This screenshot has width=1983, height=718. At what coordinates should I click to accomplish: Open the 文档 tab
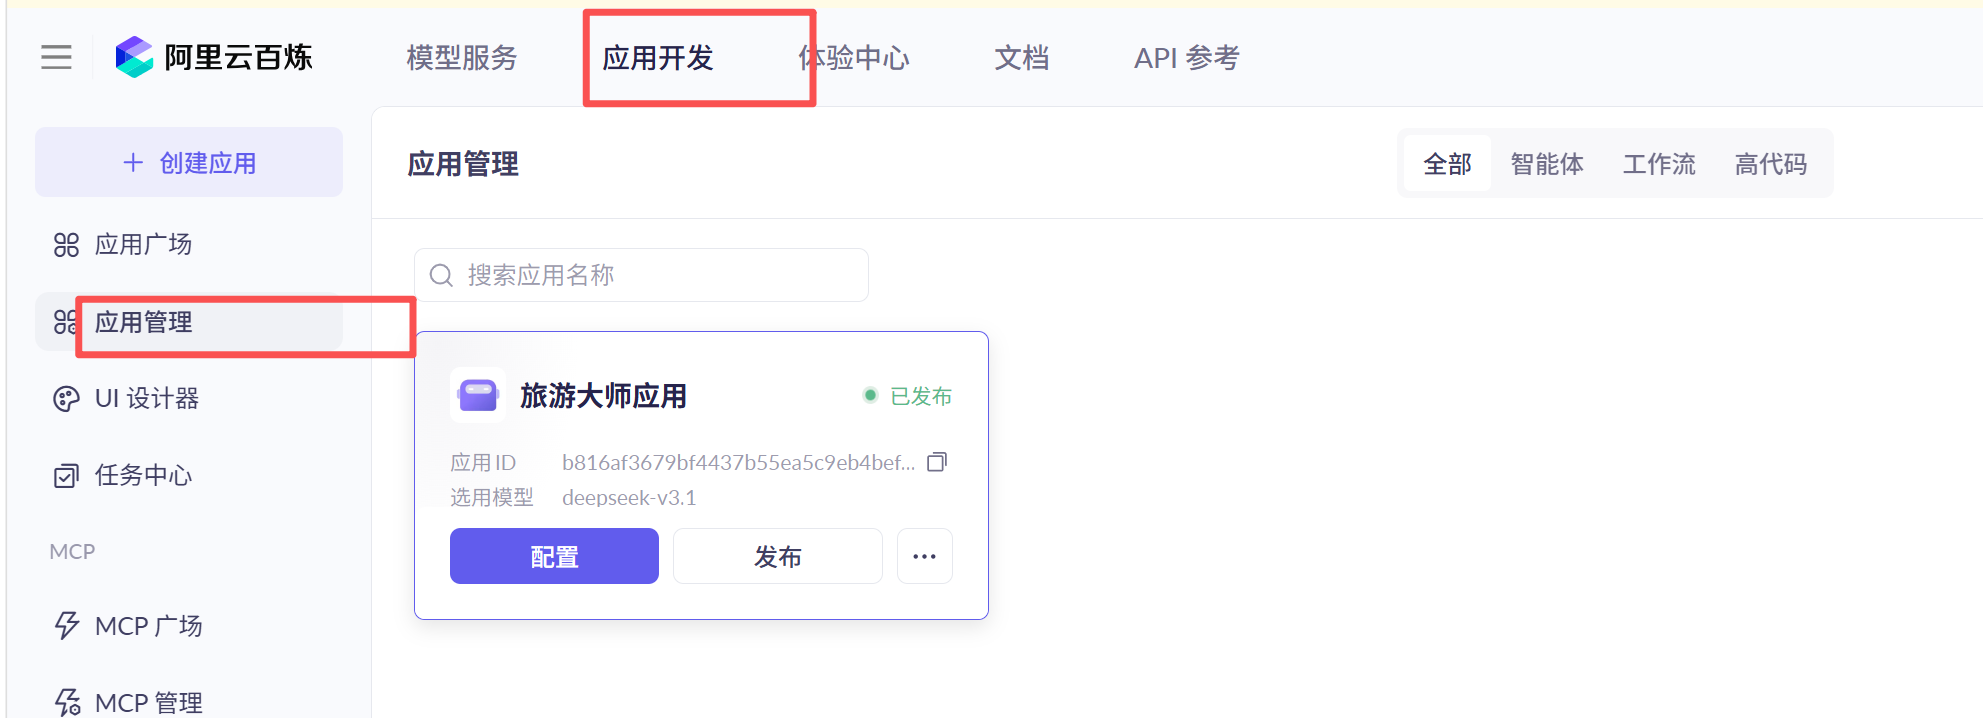(x=1022, y=58)
